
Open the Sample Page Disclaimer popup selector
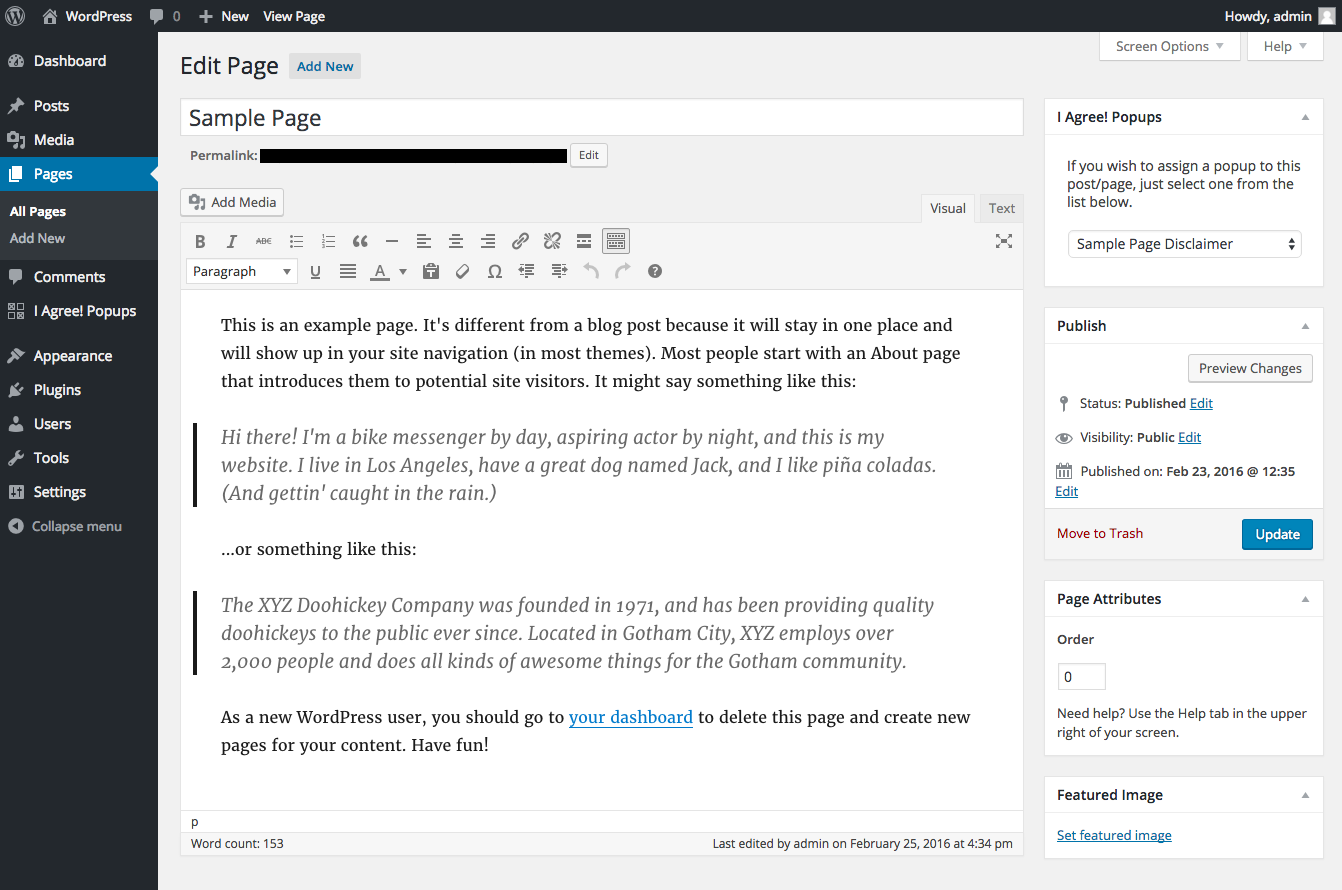click(x=1184, y=243)
